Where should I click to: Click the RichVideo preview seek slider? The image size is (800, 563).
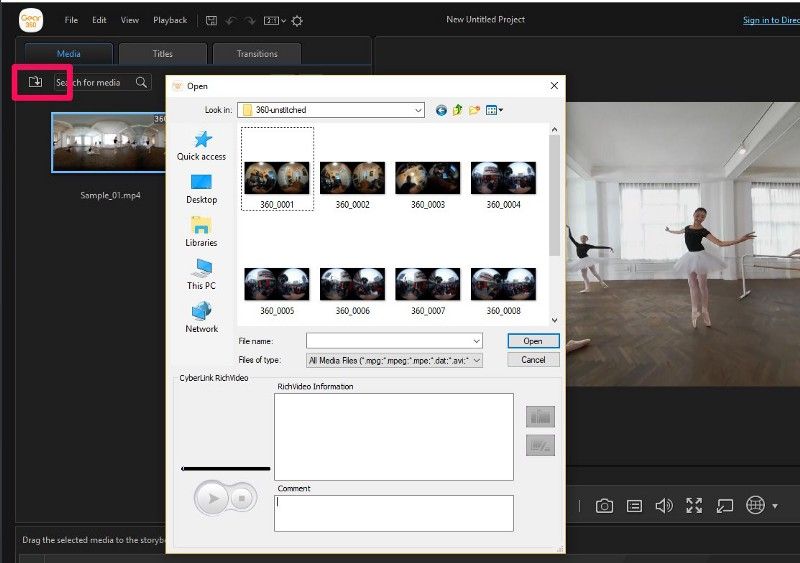pyautogui.click(x=226, y=468)
